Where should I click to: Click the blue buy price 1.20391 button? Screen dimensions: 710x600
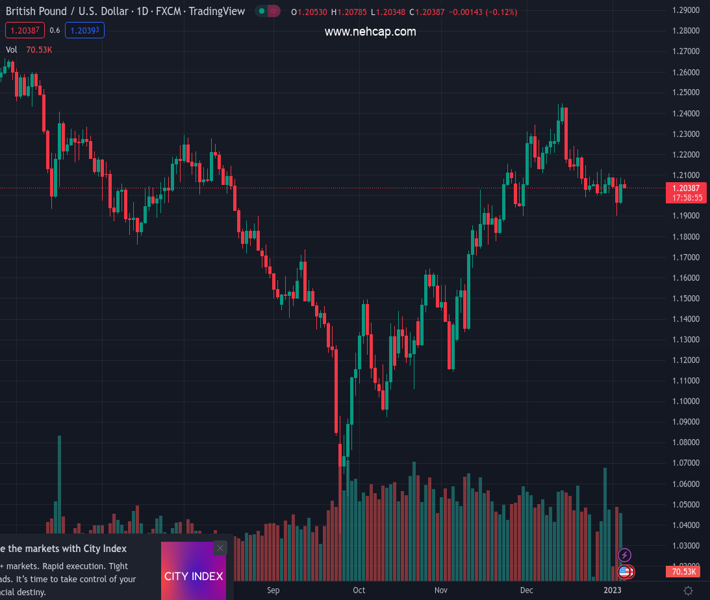(x=85, y=31)
